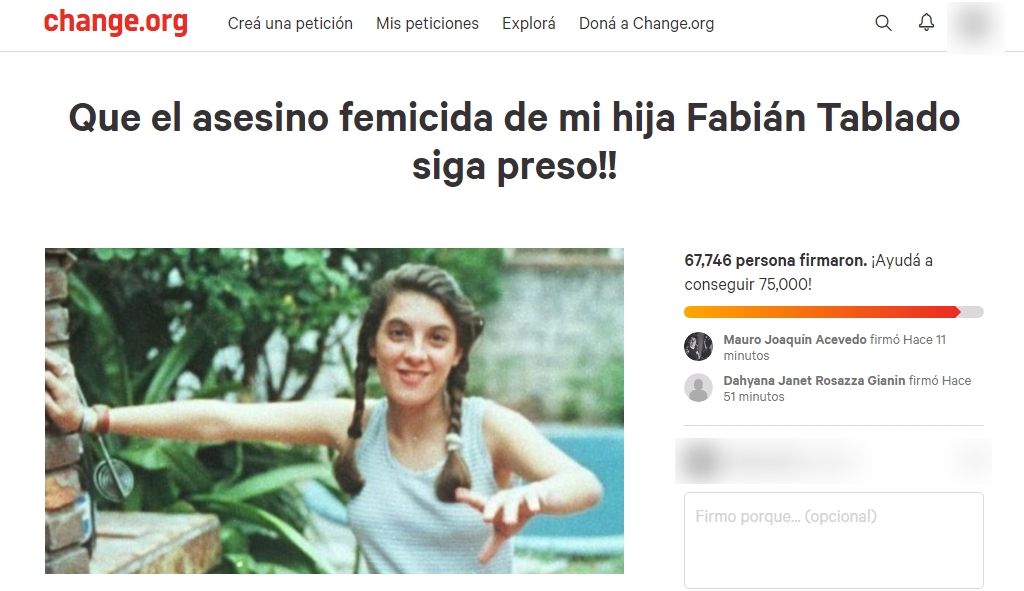Click Dahyana Janet Rosazza Gianin signer name

(x=814, y=381)
